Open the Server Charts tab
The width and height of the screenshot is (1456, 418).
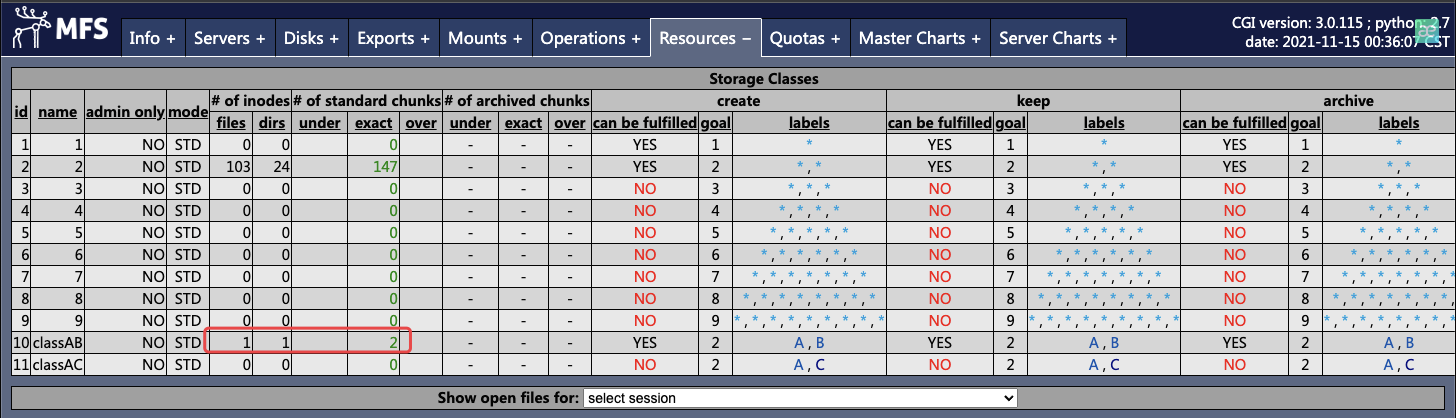click(1057, 38)
